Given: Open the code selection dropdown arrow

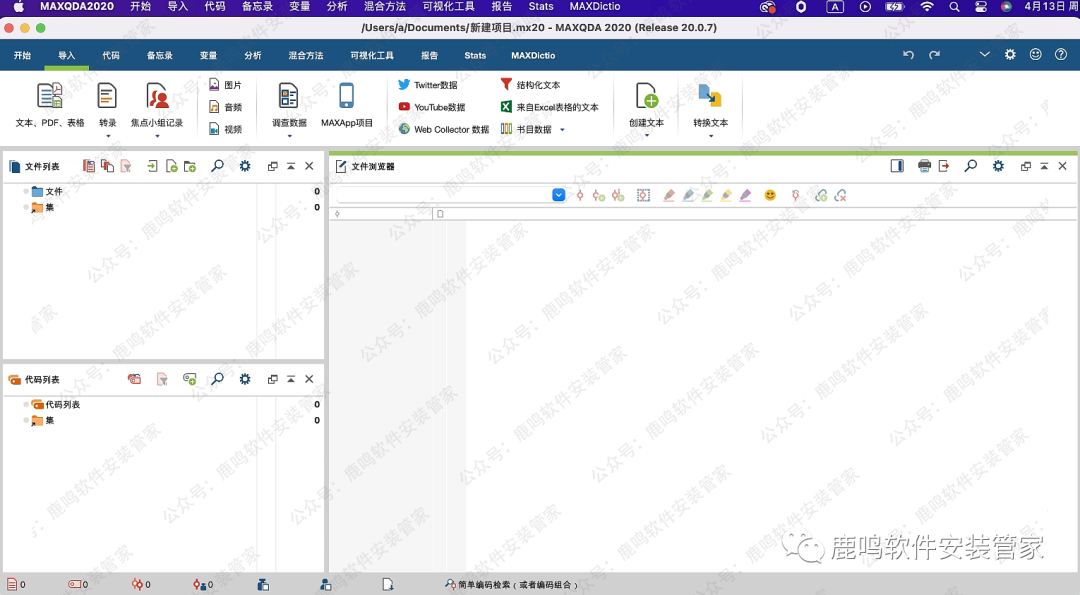Looking at the screenshot, I should click(x=559, y=195).
